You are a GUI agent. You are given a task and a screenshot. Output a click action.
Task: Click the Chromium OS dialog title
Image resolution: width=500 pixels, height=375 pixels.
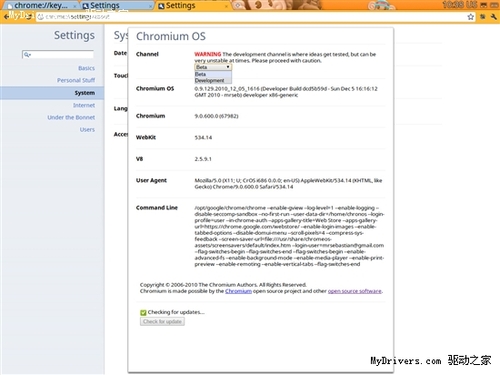[x=171, y=36]
